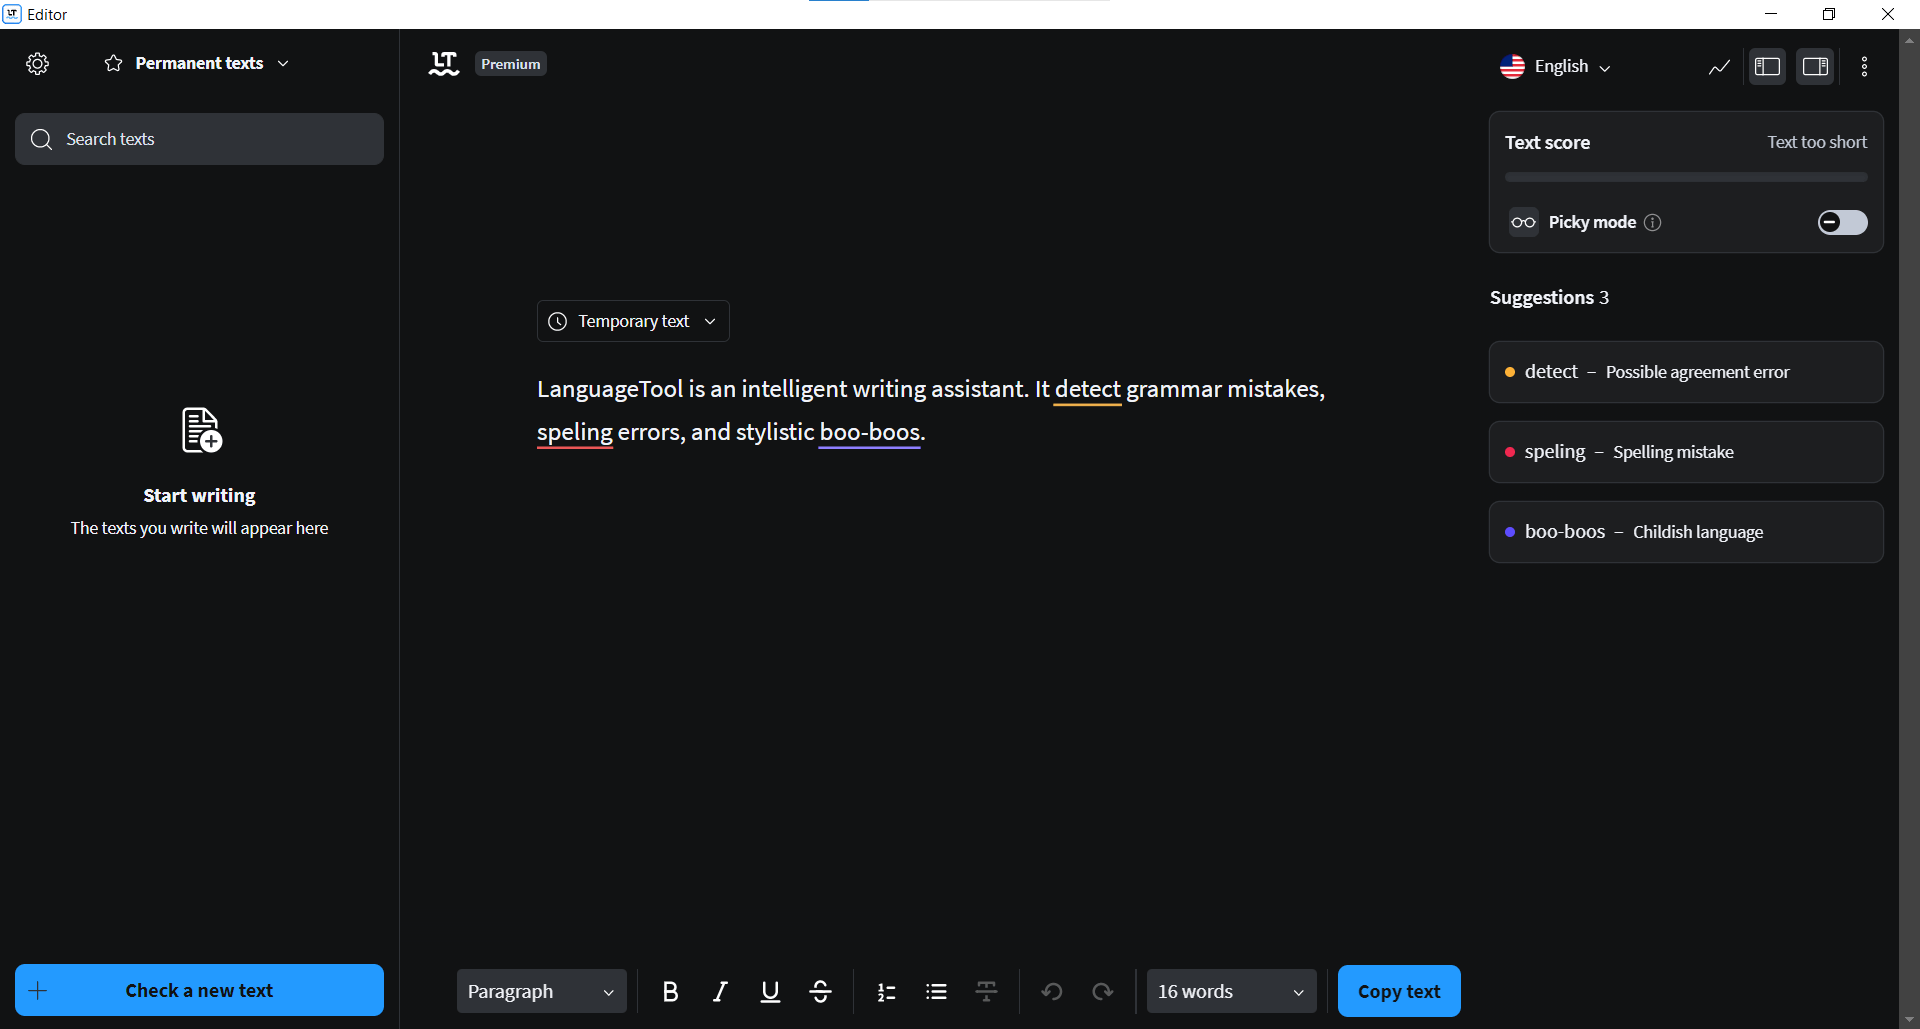Open the speling spelling mistake suggestion
Screen dimensions: 1920x1029
click(x=1686, y=452)
